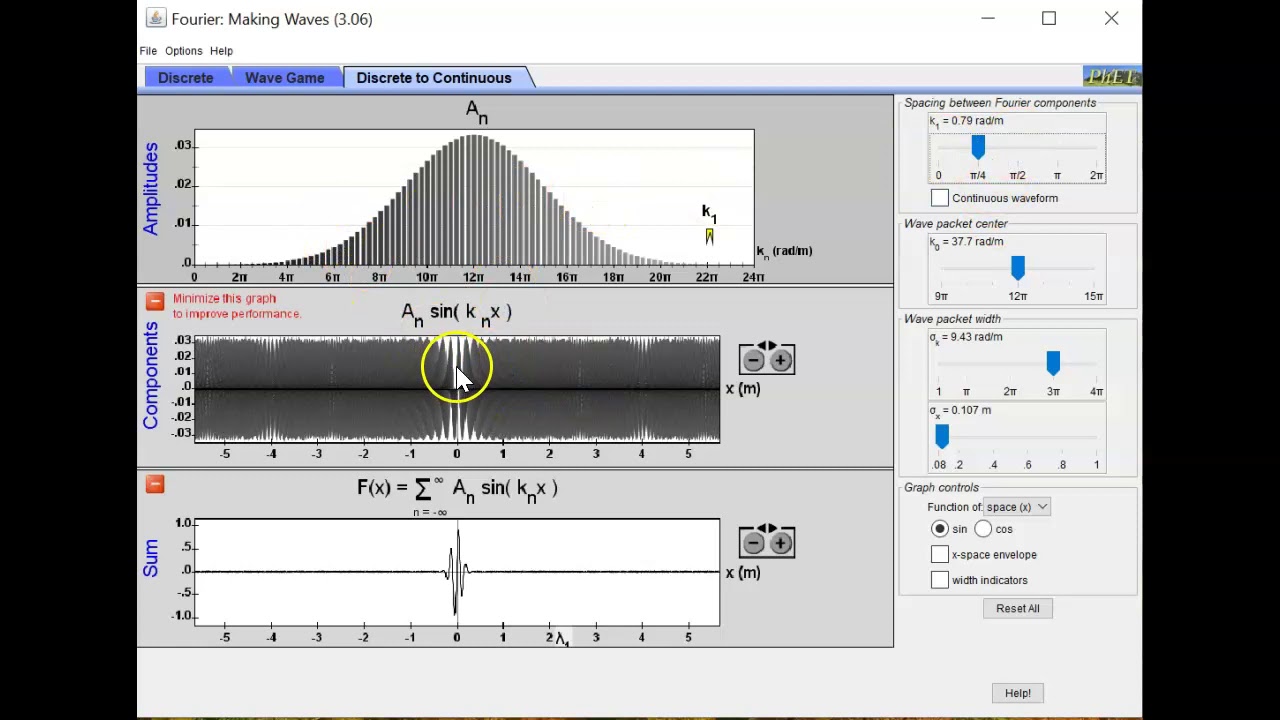
Task: Click the 15π tick on the packet center slider
Action: pos(1094,296)
